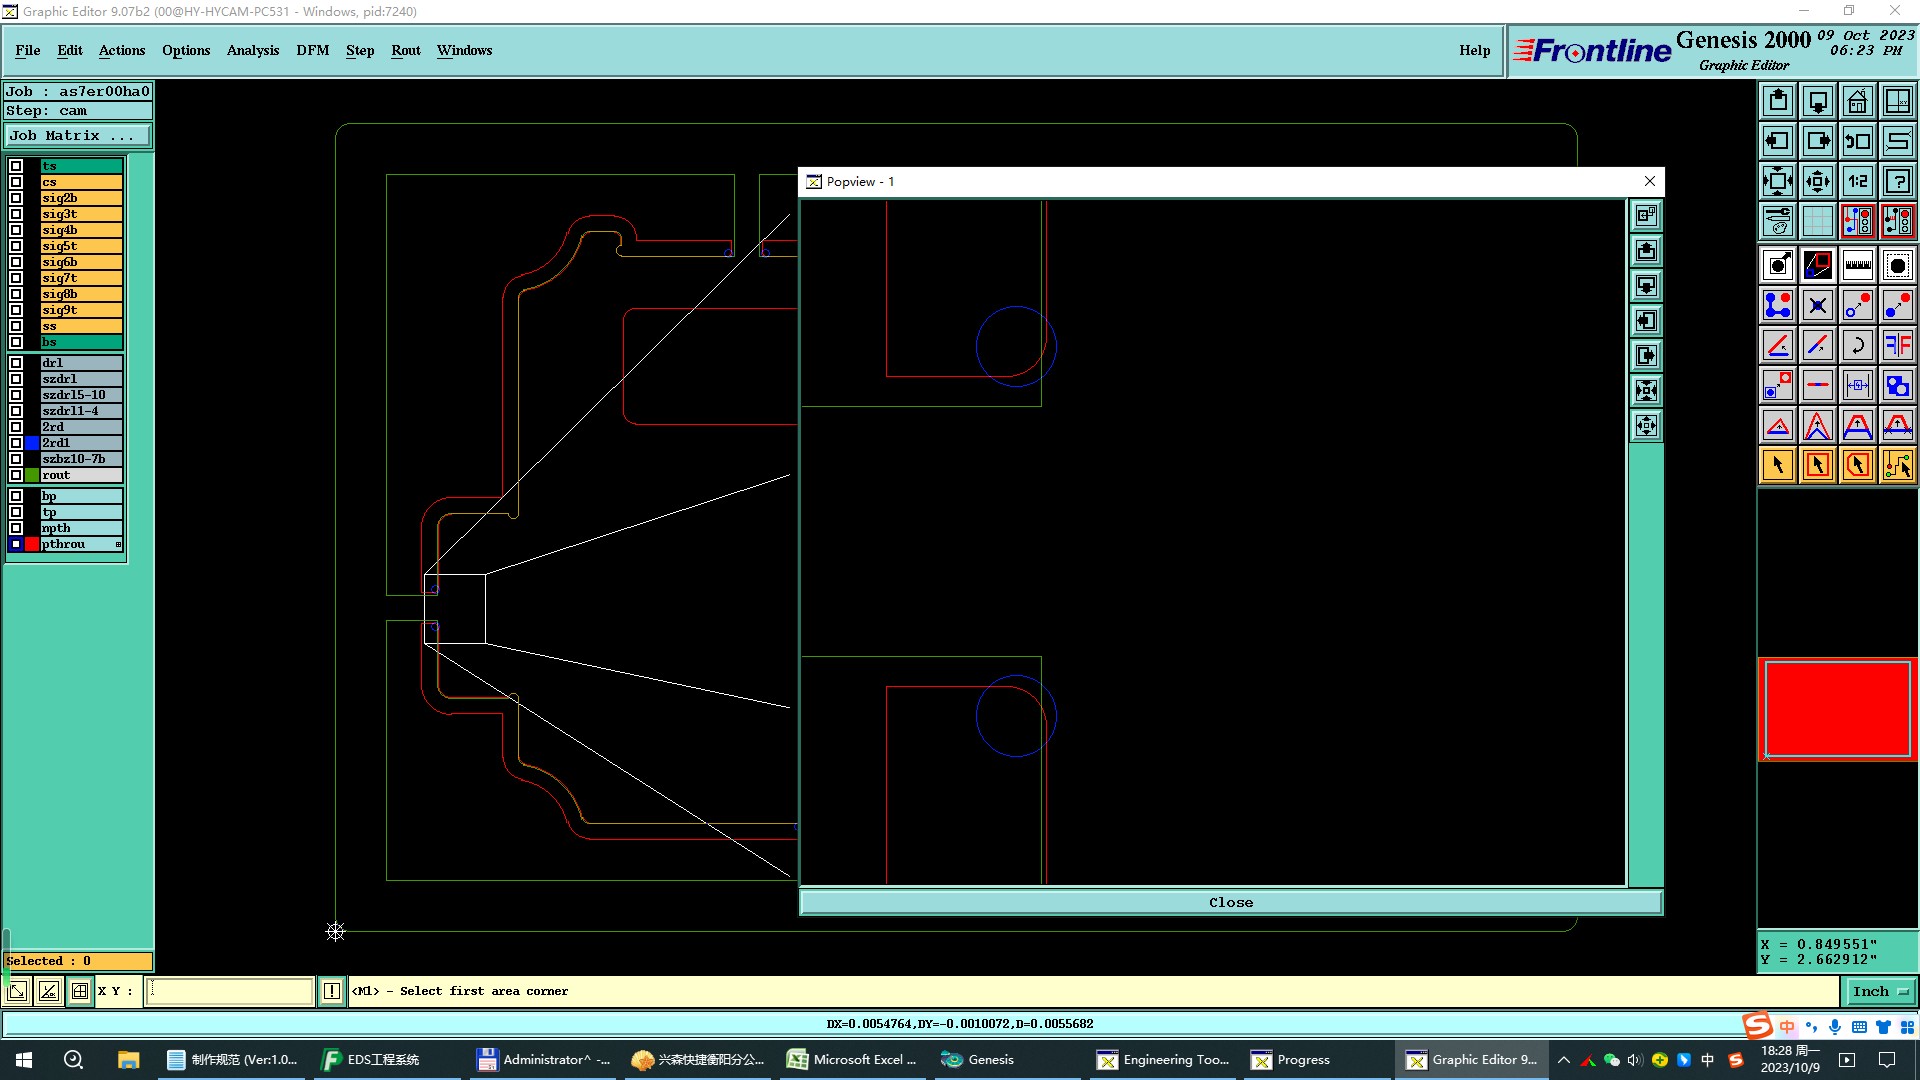Click the help question mark icon
The height and width of the screenshot is (1080, 1920).
(1897, 181)
